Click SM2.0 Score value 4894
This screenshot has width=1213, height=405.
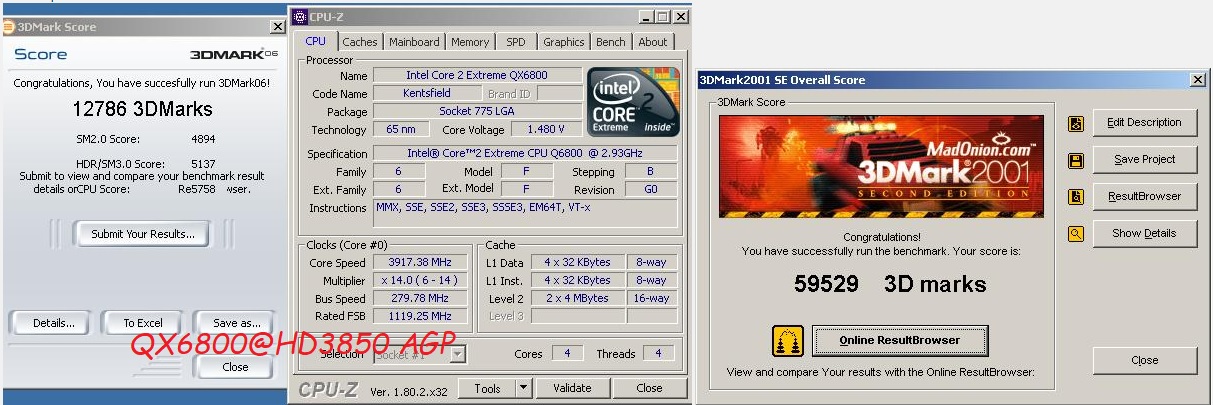point(203,139)
